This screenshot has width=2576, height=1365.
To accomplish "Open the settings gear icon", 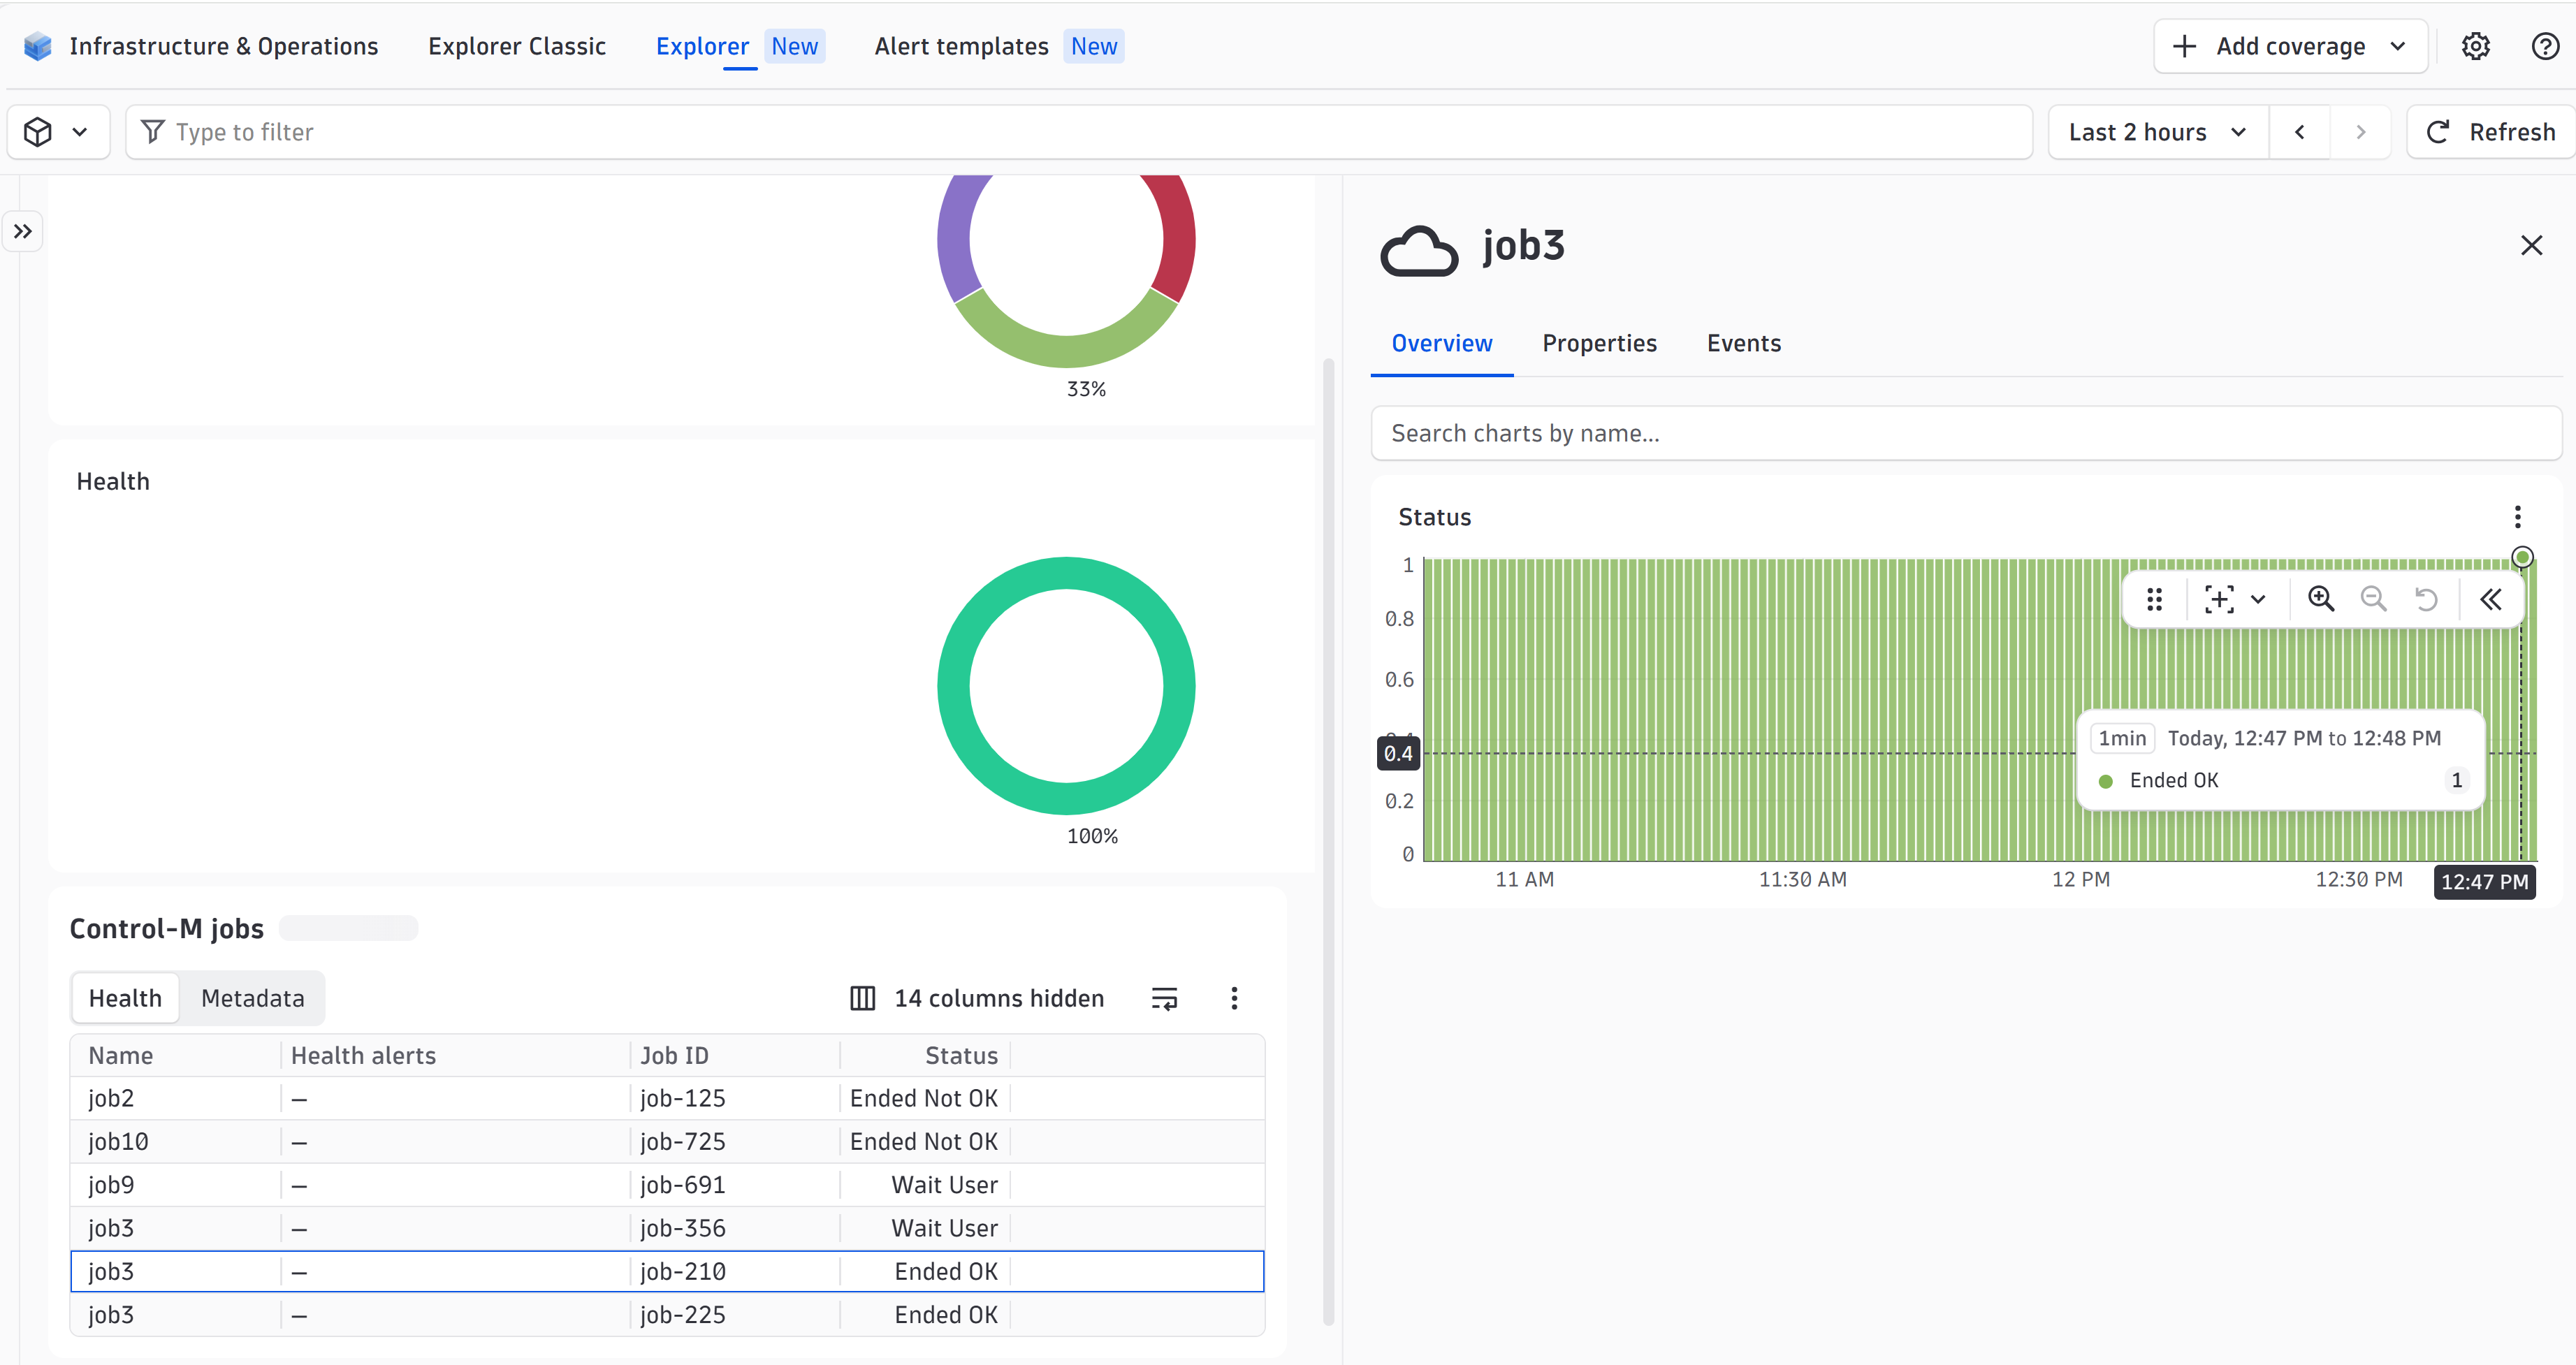I will click(2475, 46).
